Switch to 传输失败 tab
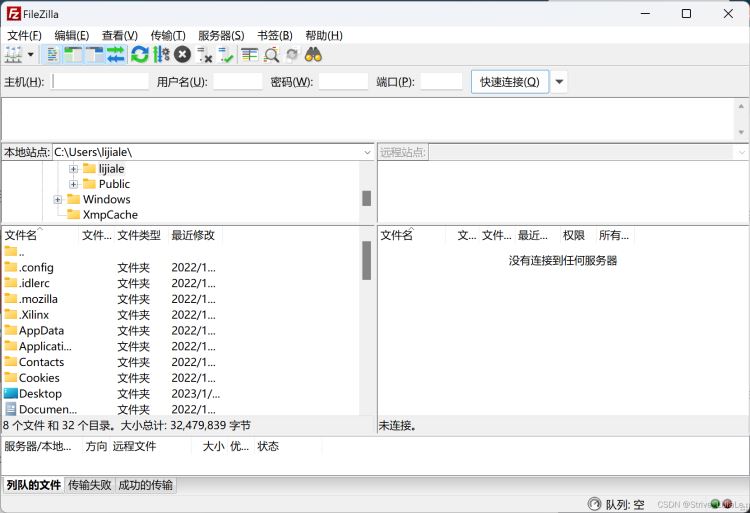The image size is (750, 513). tap(89, 485)
